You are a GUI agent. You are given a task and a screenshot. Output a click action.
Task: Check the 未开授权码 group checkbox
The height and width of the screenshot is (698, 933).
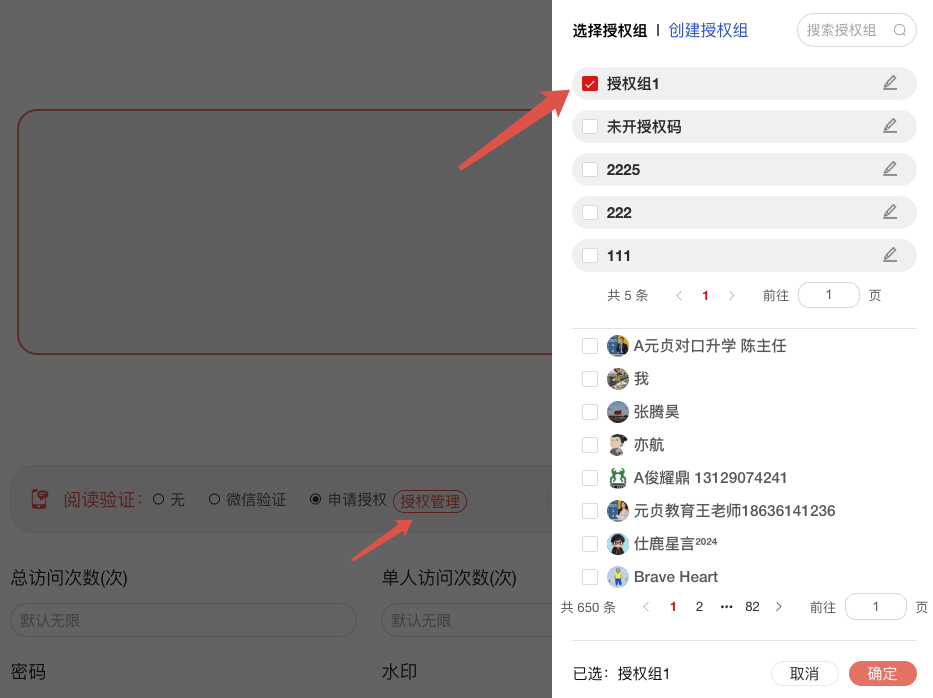tap(590, 127)
